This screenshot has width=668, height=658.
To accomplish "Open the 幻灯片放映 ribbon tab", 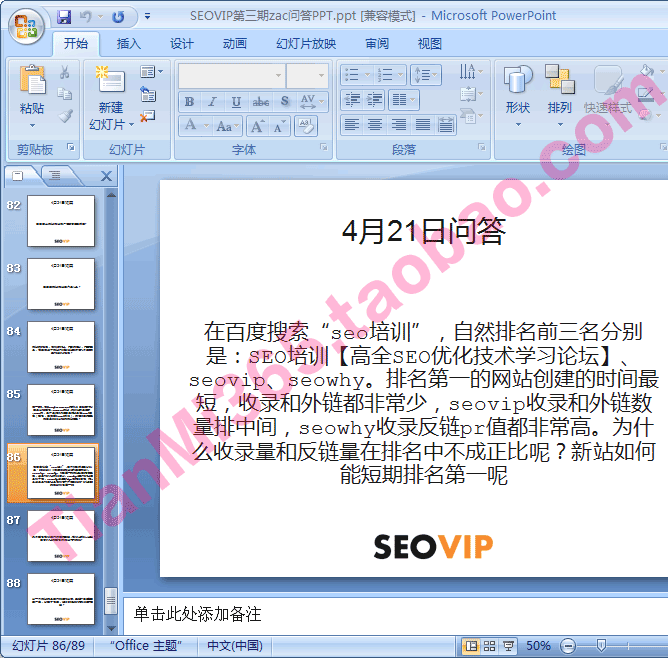I will click(306, 43).
